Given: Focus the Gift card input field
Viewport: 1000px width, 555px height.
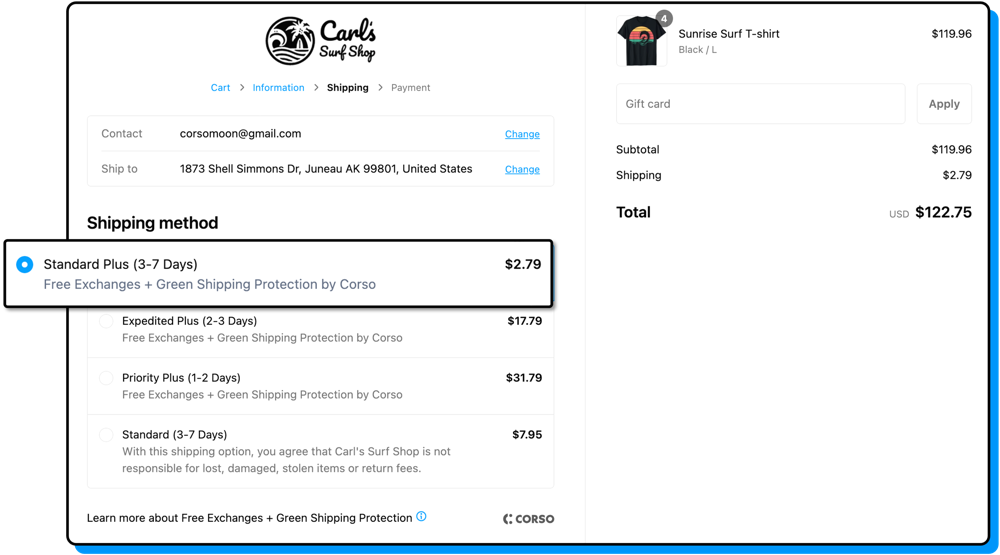Looking at the screenshot, I should coord(760,104).
